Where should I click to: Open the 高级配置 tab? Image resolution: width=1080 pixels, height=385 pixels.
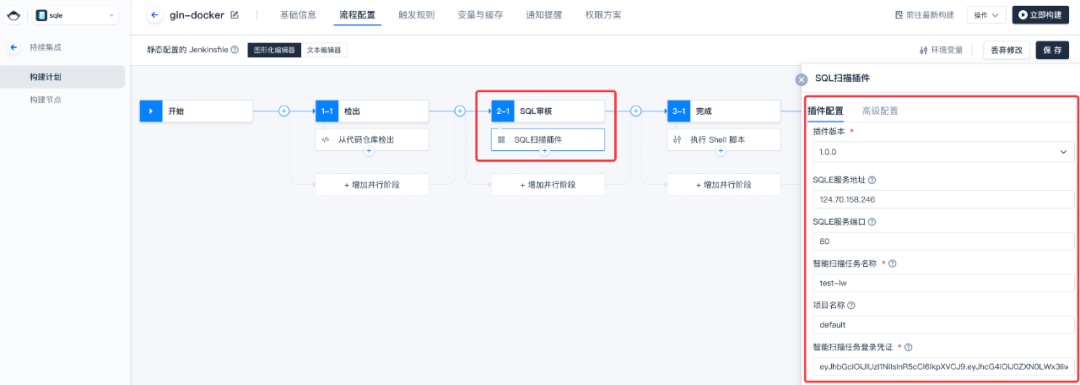880,111
